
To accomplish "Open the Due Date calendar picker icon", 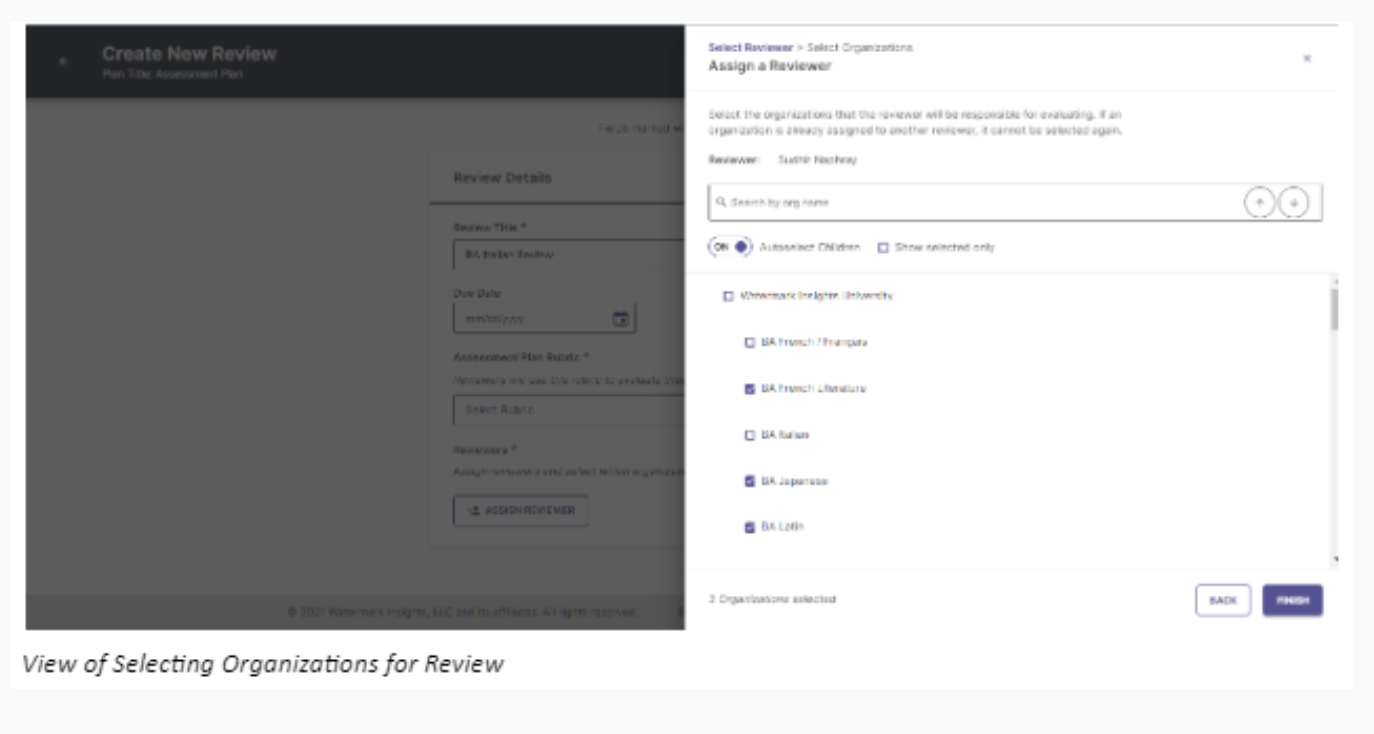I will 620,319.
